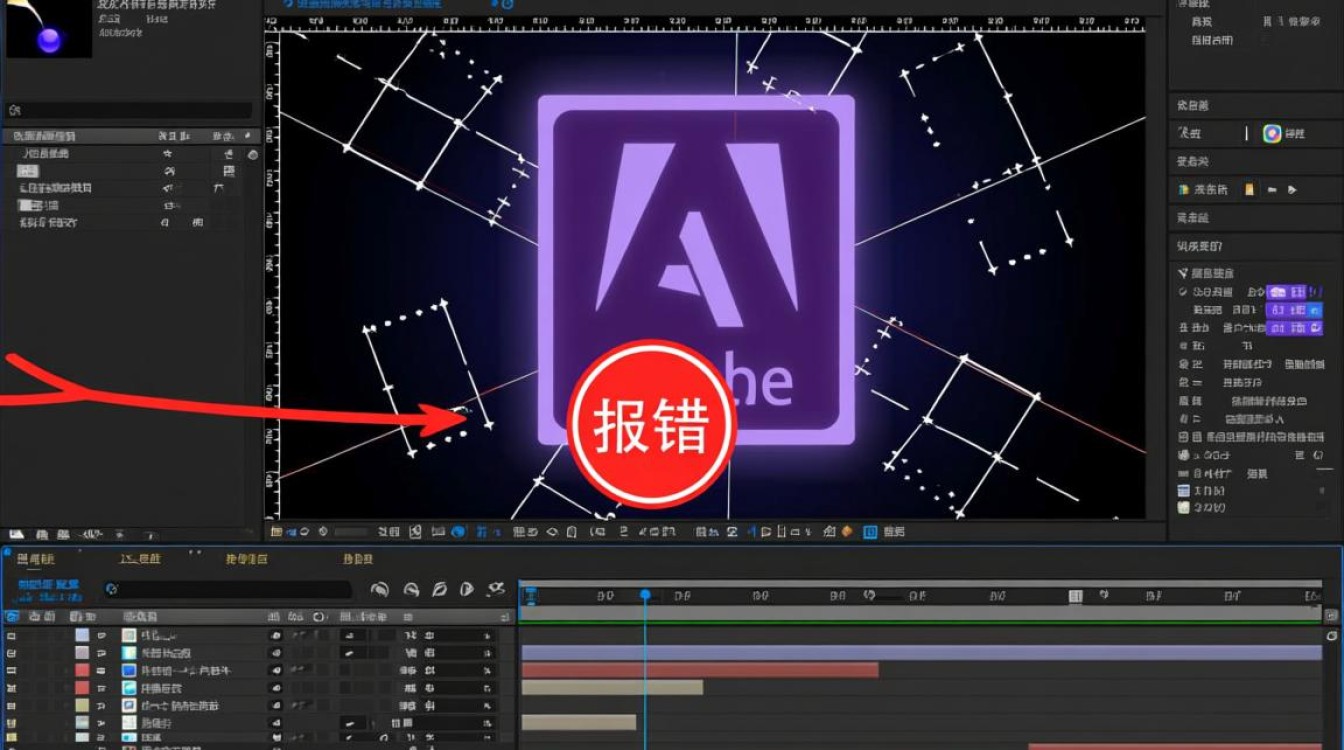Open the fourth tab of the timeline panel
The height and width of the screenshot is (750, 1344).
(x=358, y=559)
